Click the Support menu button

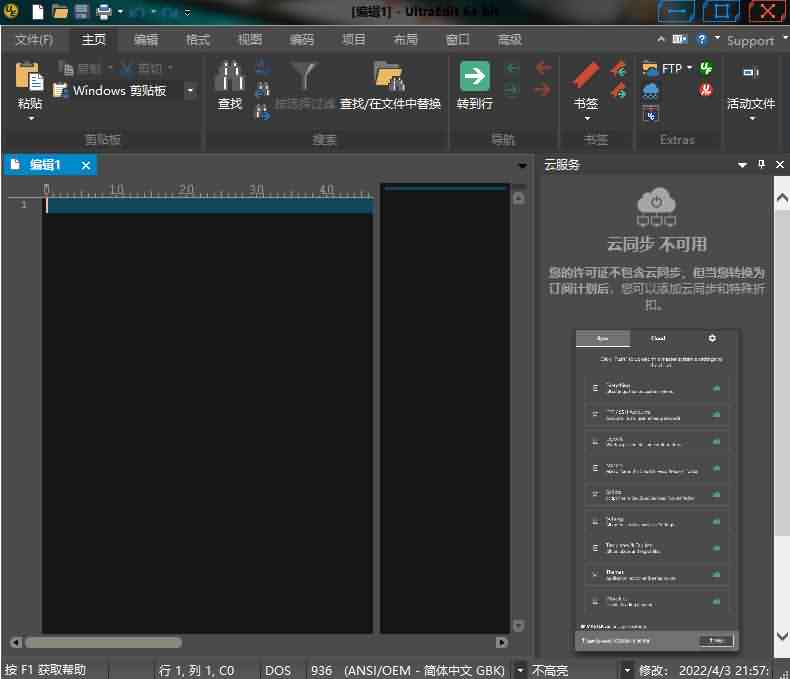(750, 40)
